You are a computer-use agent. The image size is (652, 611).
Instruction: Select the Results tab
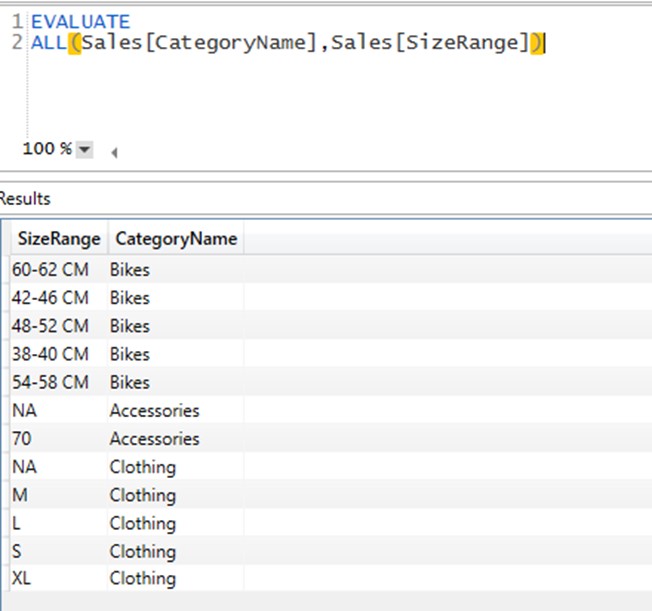25,199
